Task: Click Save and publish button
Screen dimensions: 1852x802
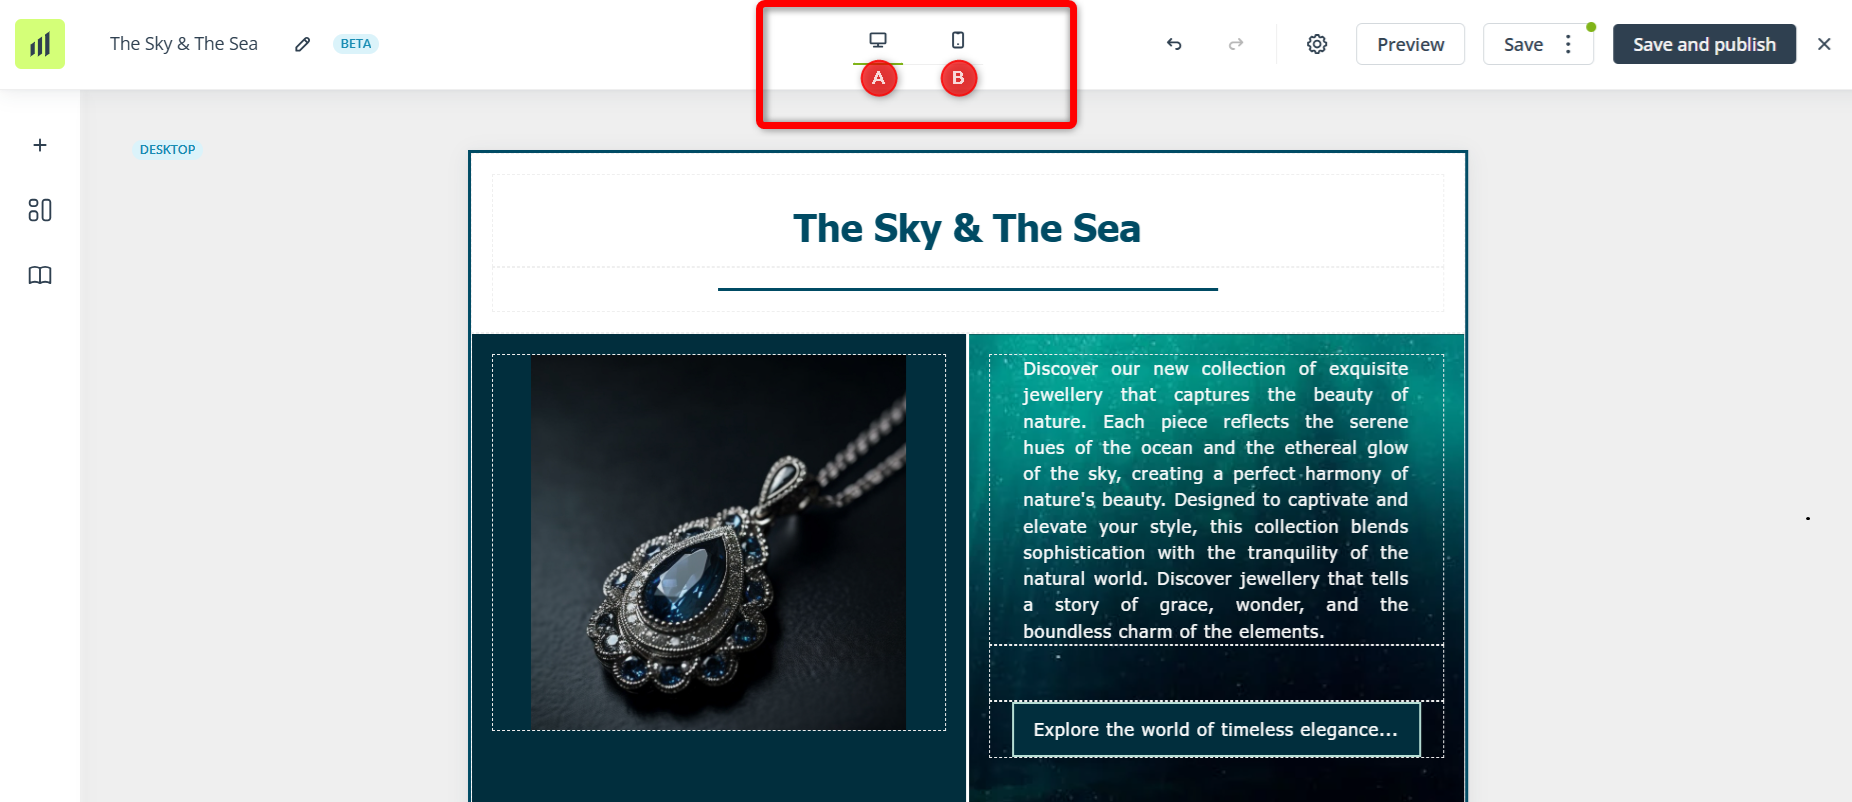Action: (x=1704, y=44)
